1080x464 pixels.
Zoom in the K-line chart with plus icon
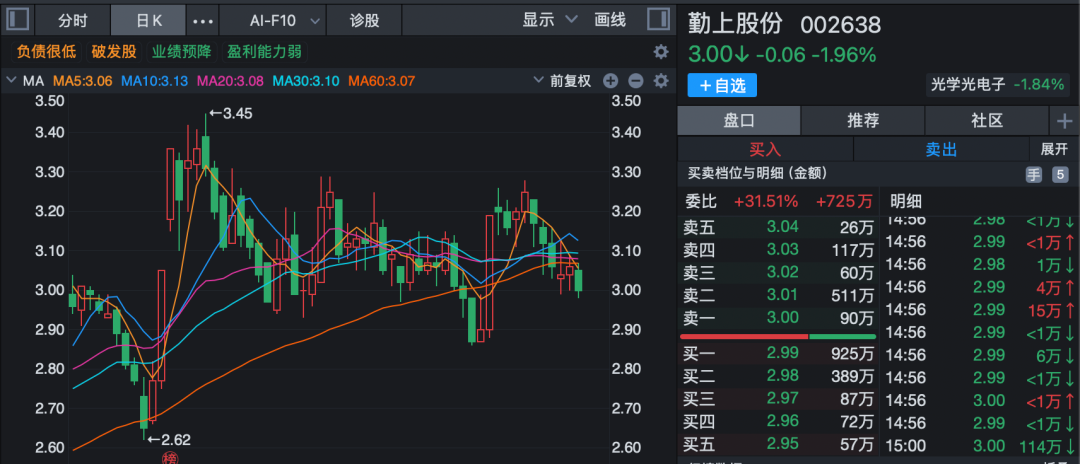click(x=636, y=81)
